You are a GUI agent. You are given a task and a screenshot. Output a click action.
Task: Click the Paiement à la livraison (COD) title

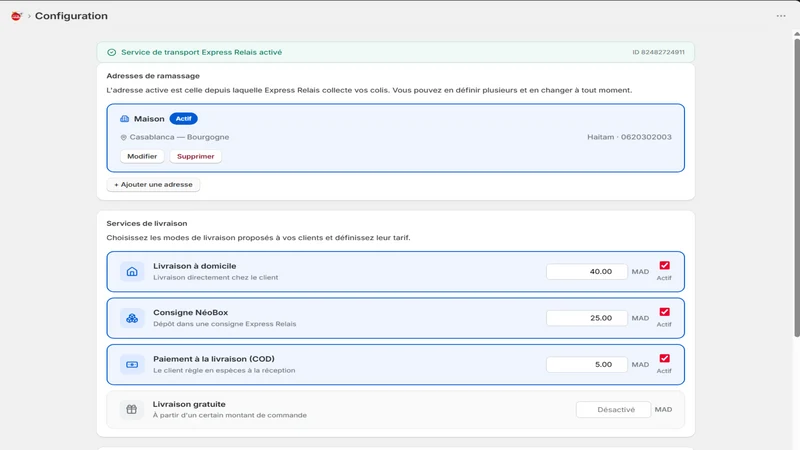click(x=214, y=359)
